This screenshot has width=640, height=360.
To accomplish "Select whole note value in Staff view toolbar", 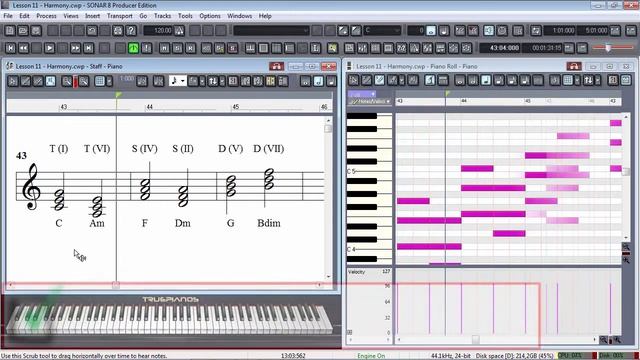I will click(x=306, y=81).
